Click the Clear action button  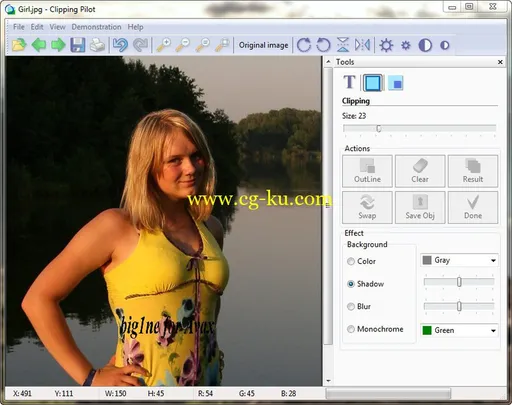coord(420,171)
